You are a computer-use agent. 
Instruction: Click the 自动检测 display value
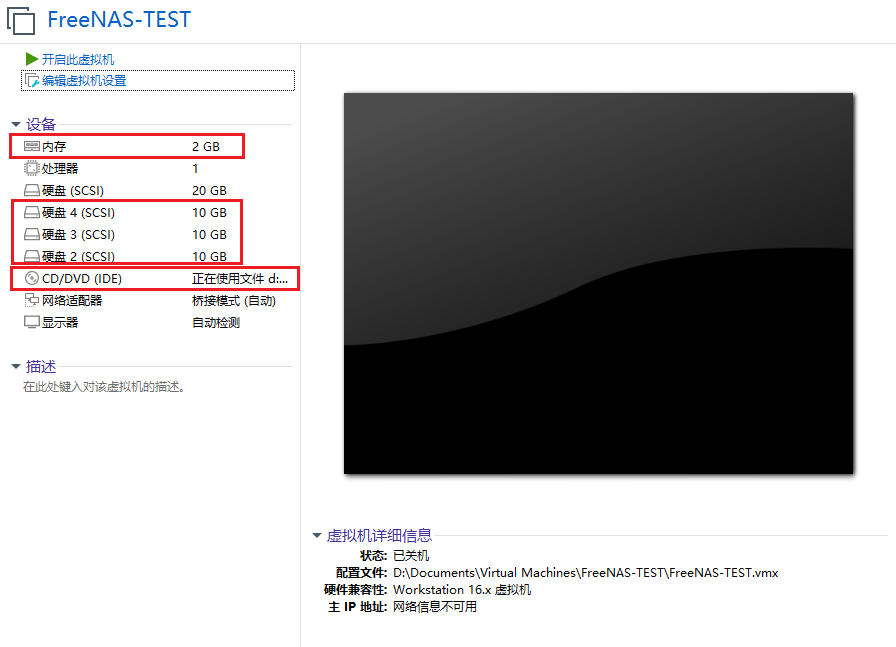[216, 323]
